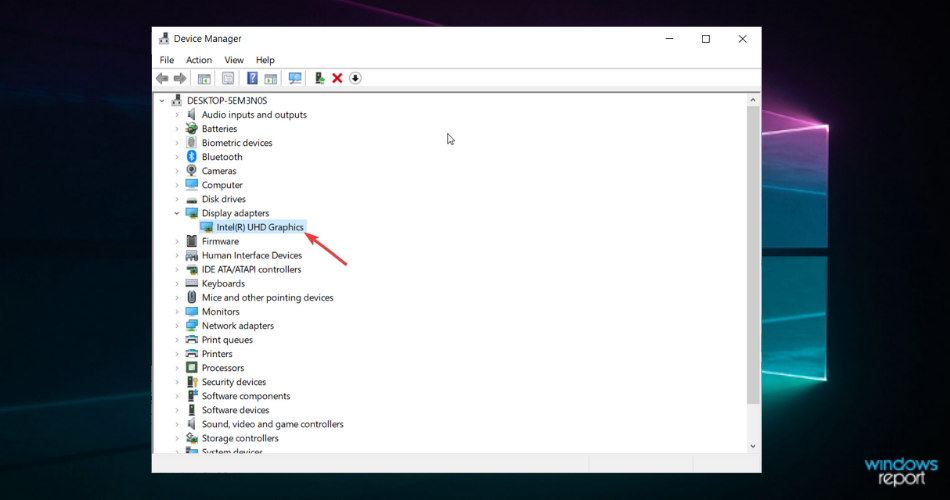Go back with the toolbar Back arrow
The height and width of the screenshot is (500, 950).
[x=162, y=78]
